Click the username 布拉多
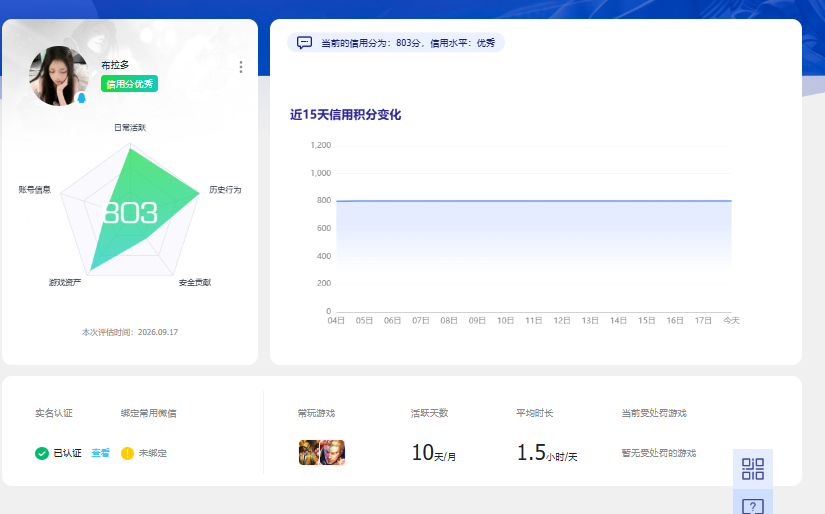The image size is (825, 514). 115,65
